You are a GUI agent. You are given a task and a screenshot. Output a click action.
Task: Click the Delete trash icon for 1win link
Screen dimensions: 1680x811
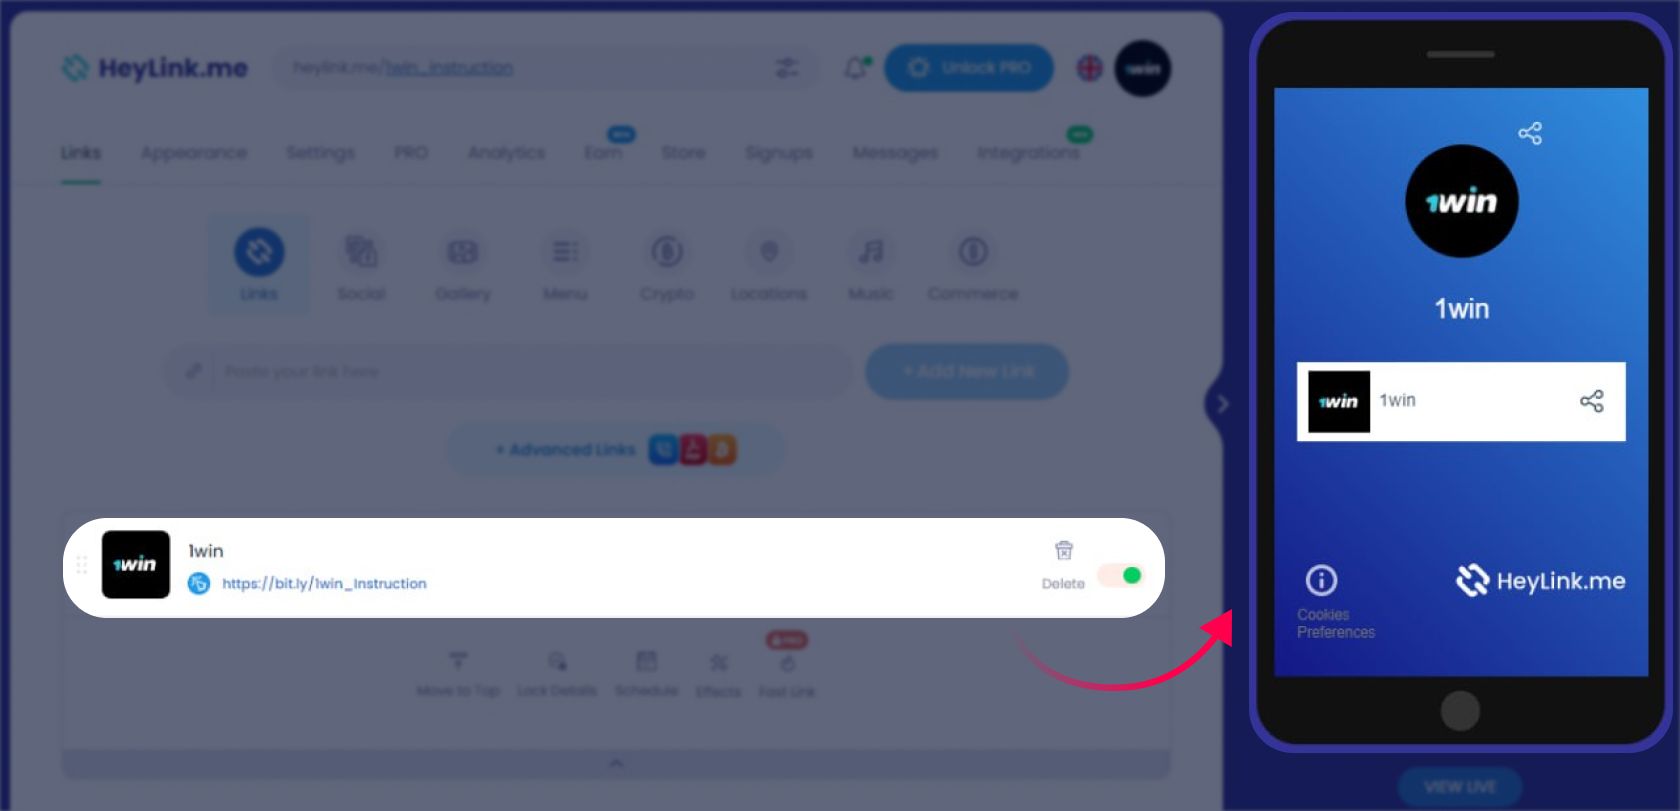pos(1064,550)
